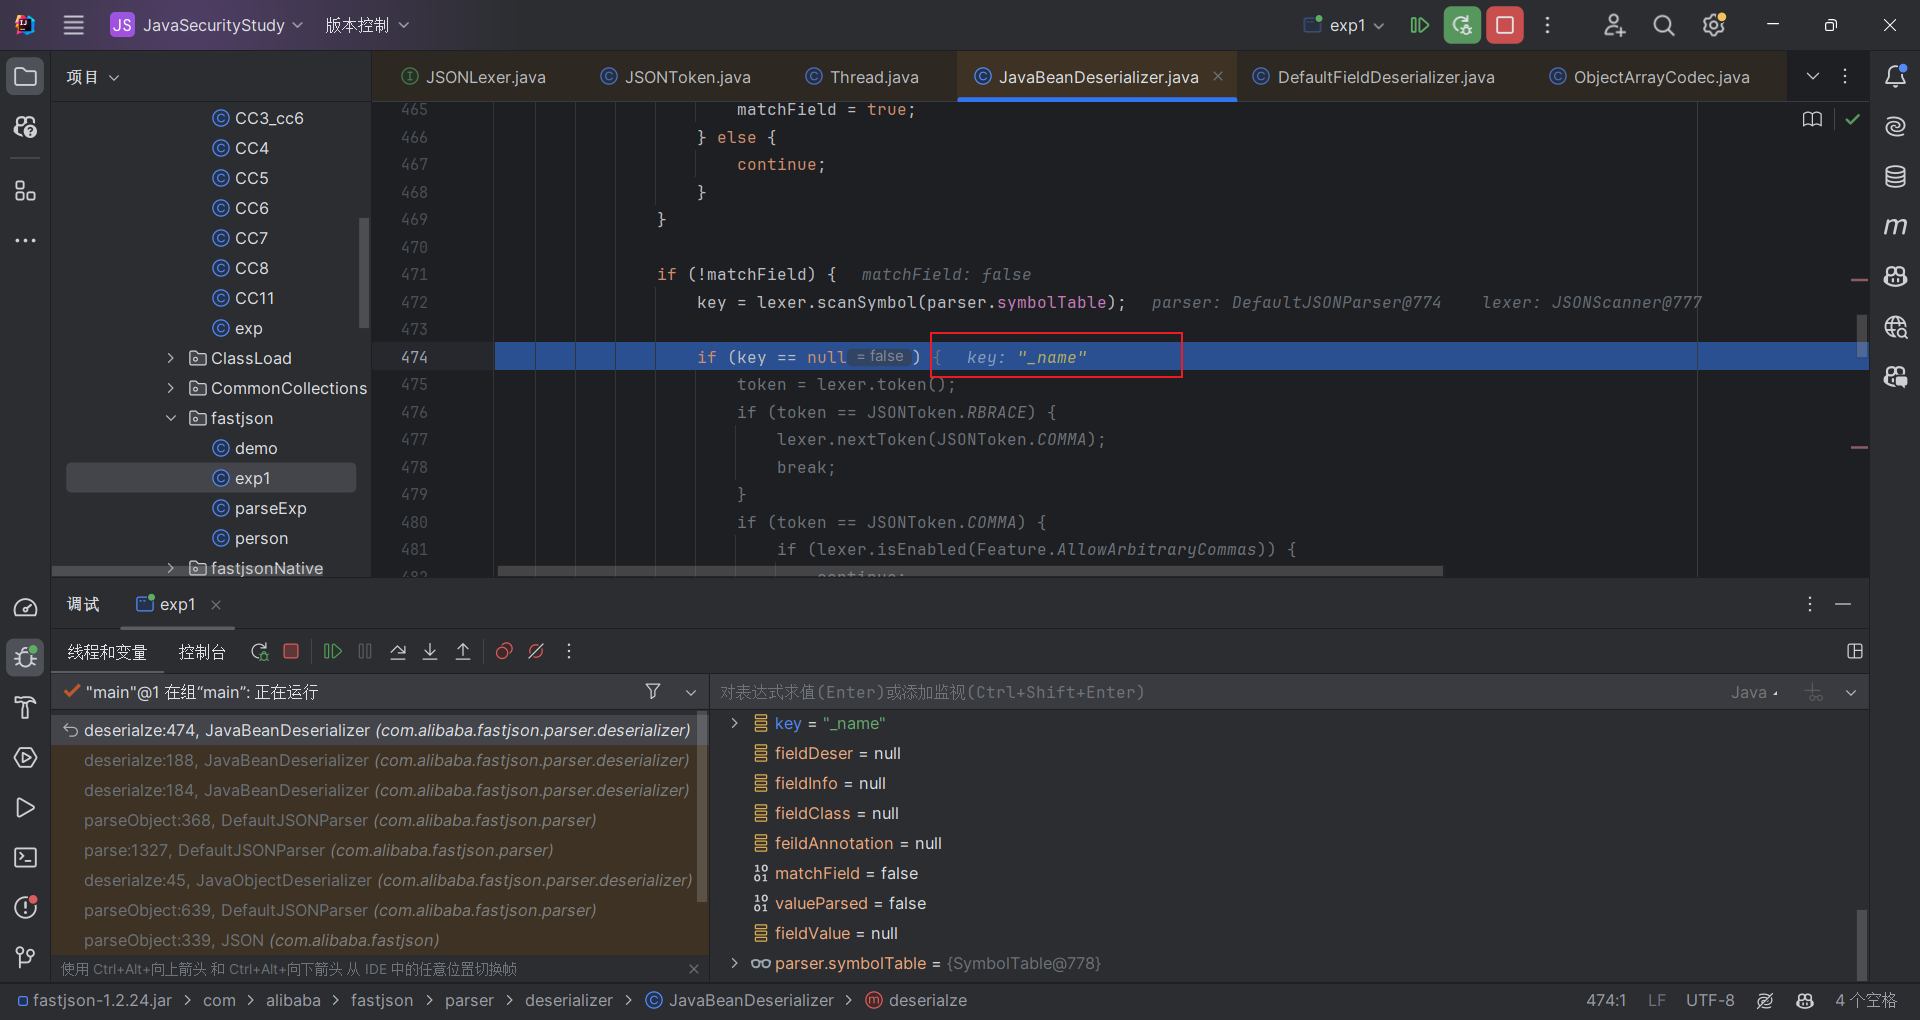1920x1020 pixels.
Task: Rerun exp1 in debugger toolbar
Action: click(259, 652)
